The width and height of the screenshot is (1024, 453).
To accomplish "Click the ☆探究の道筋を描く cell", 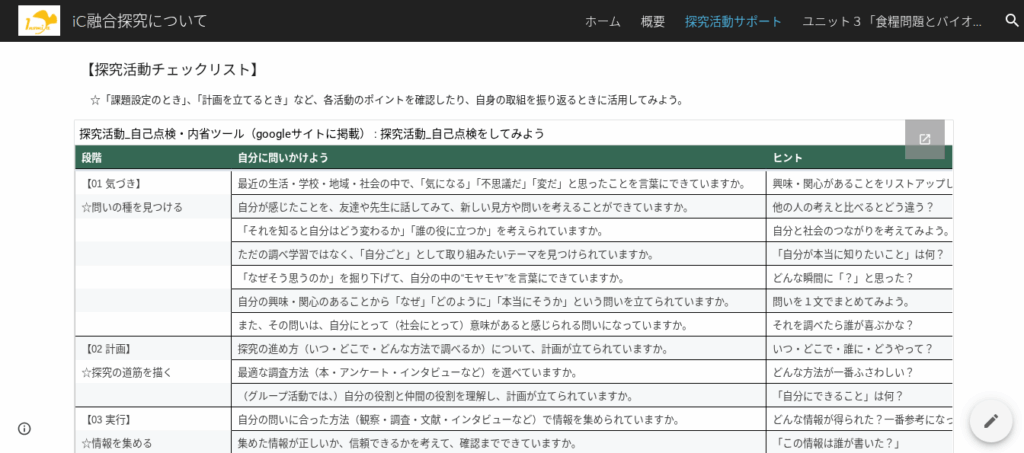I will click(127, 372).
